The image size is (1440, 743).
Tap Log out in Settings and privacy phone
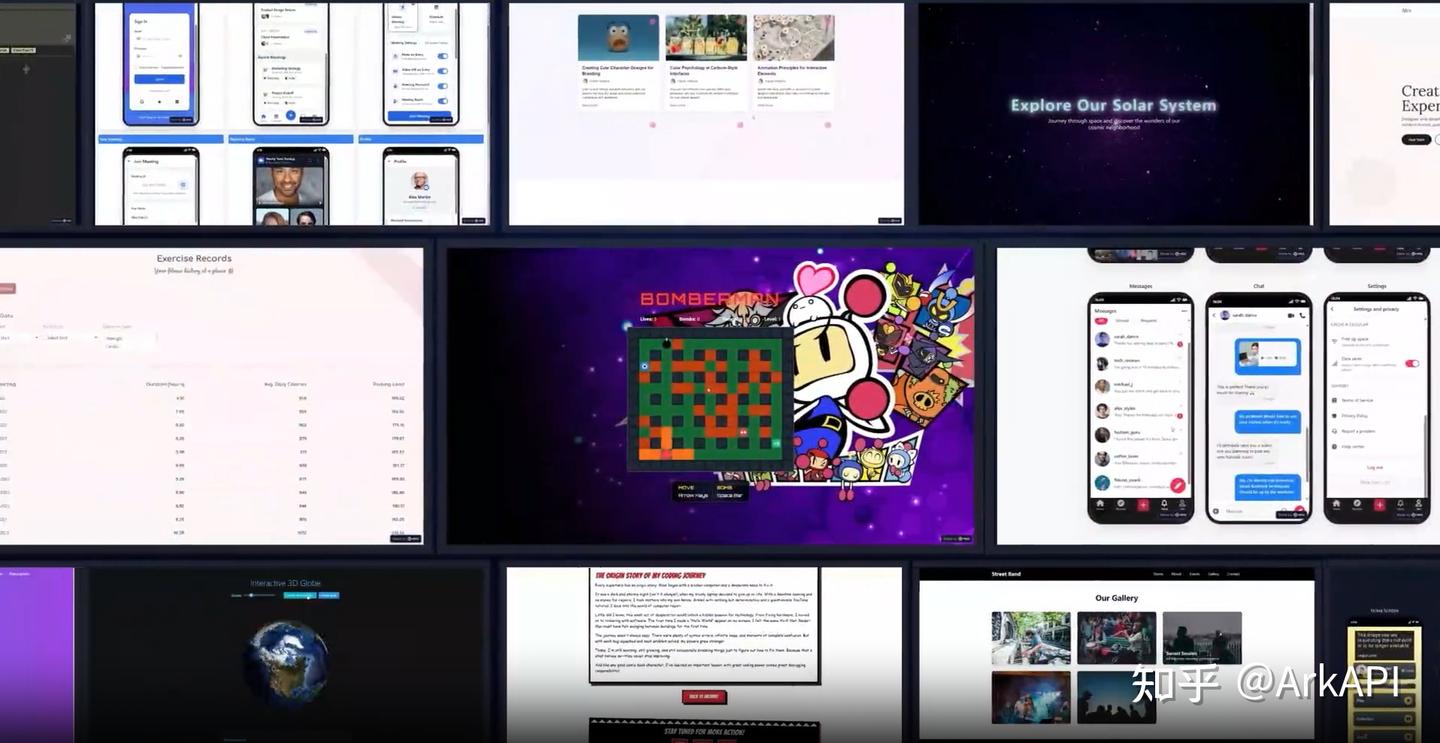click(x=1375, y=467)
